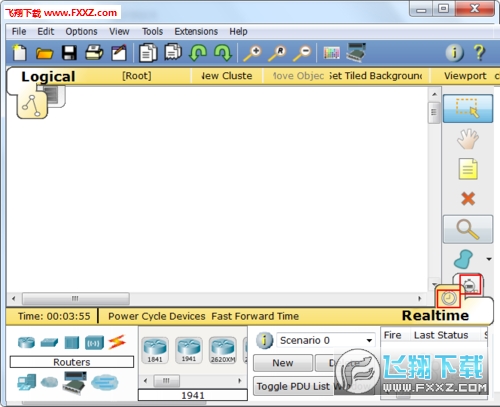Select the red X Delete tool

pos(468,199)
